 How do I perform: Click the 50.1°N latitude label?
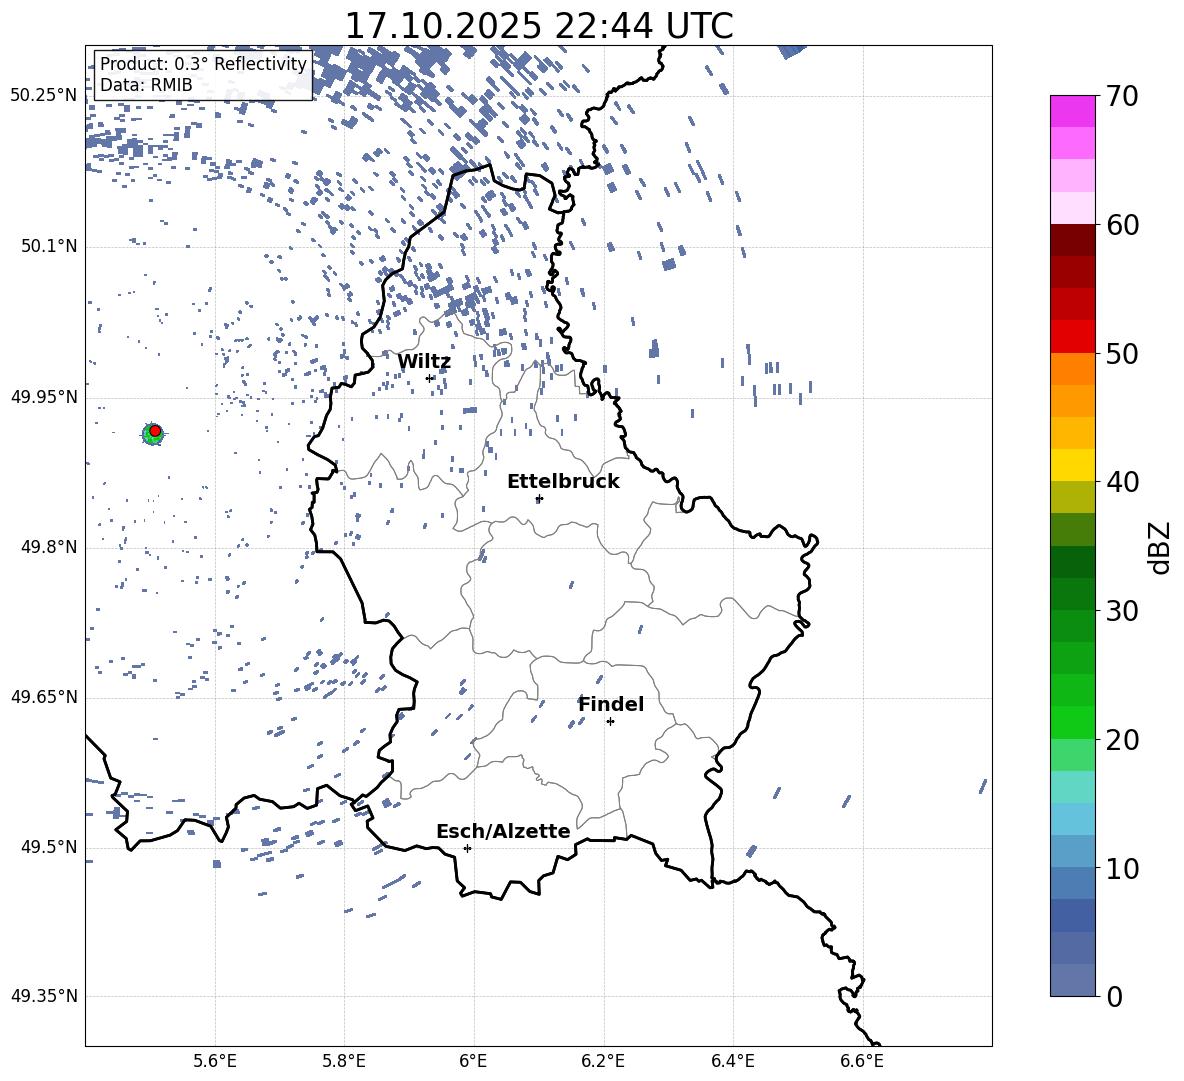pos(48,246)
